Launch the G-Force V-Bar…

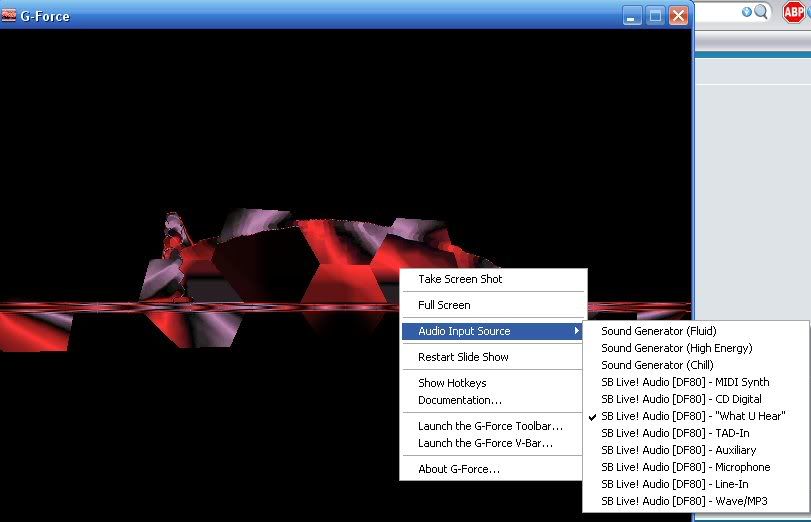tap(492, 443)
